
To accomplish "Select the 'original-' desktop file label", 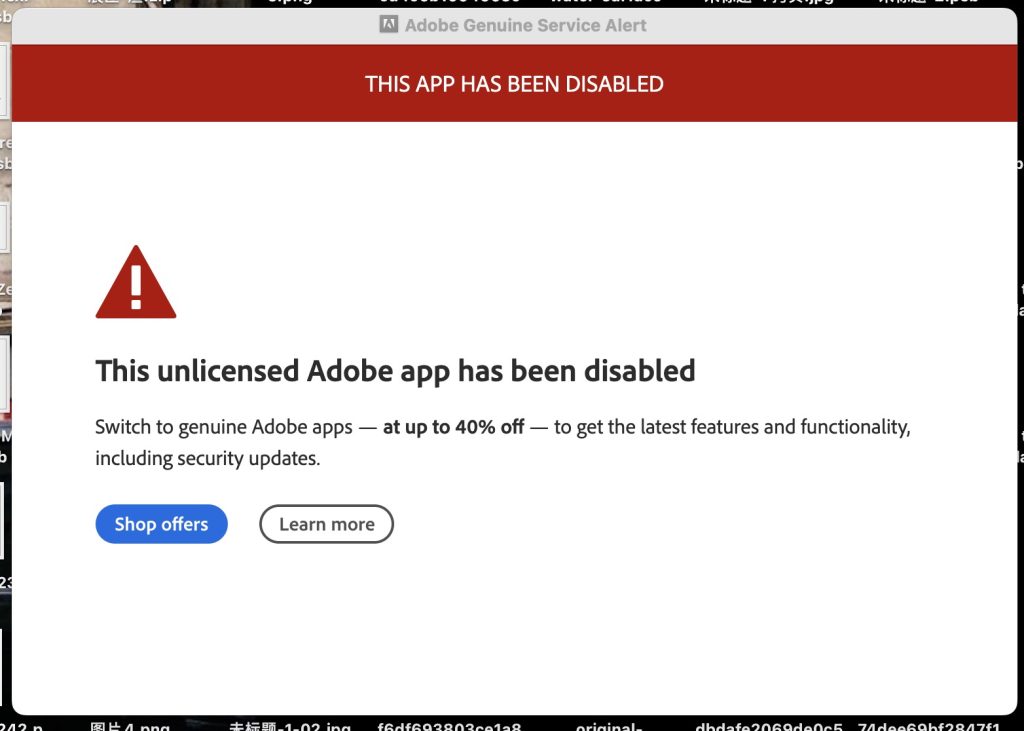I will 609,726.
